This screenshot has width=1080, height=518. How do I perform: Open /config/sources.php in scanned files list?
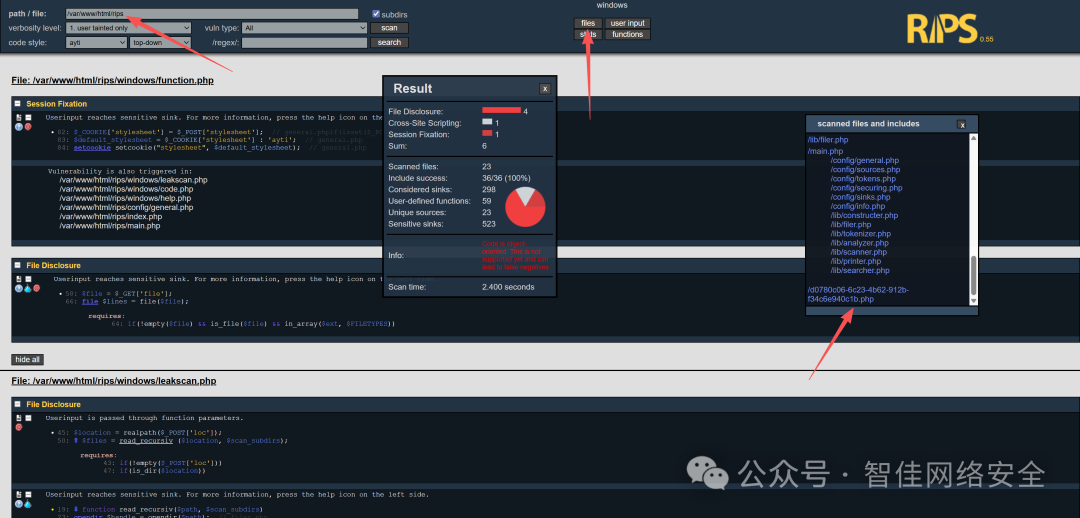[865, 169]
